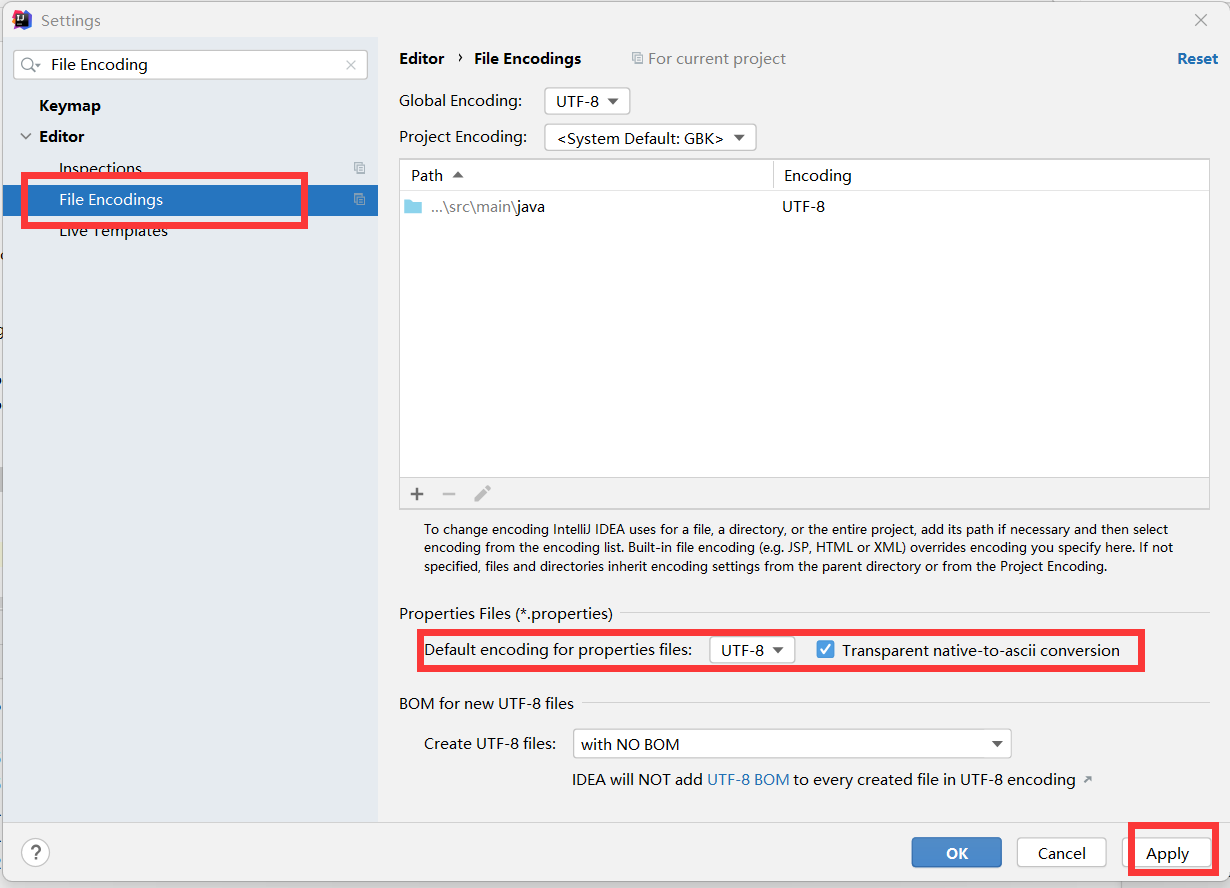Toggle Transparent native-to-ascii conversion checkbox

click(x=825, y=650)
